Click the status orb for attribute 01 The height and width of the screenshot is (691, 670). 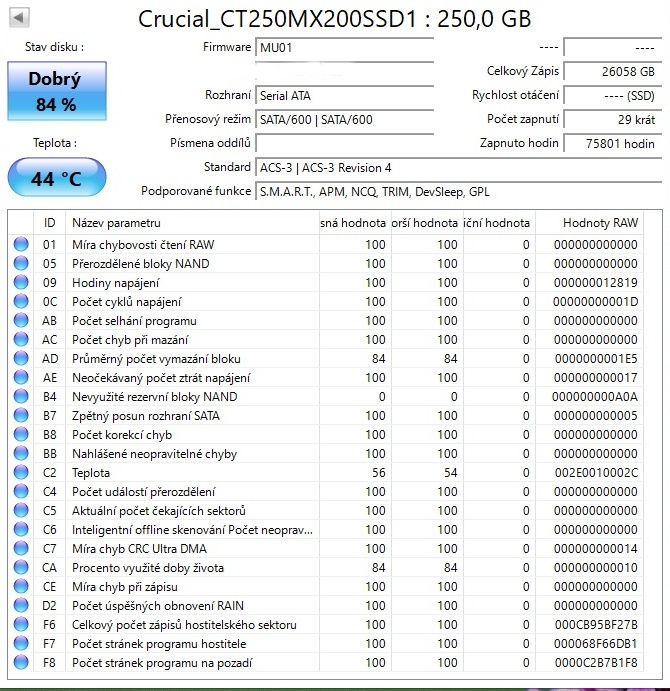tap(21, 244)
